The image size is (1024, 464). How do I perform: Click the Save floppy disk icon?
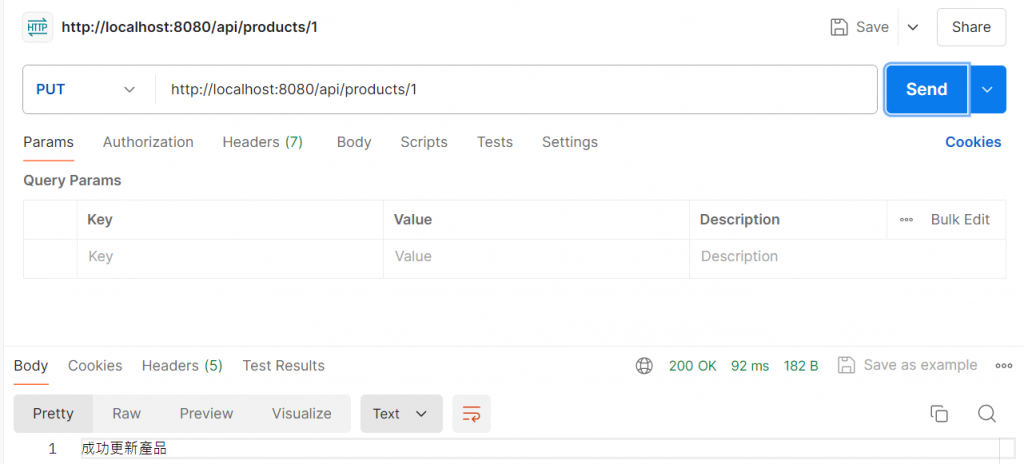839,27
